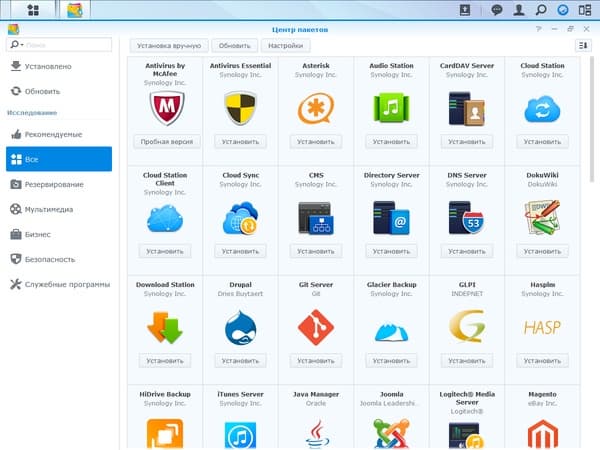Image resolution: width=600 pixels, height=450 pixels.
Task: Click the Antivirus by McAfee shield icon
Action: tap(166, 109)
